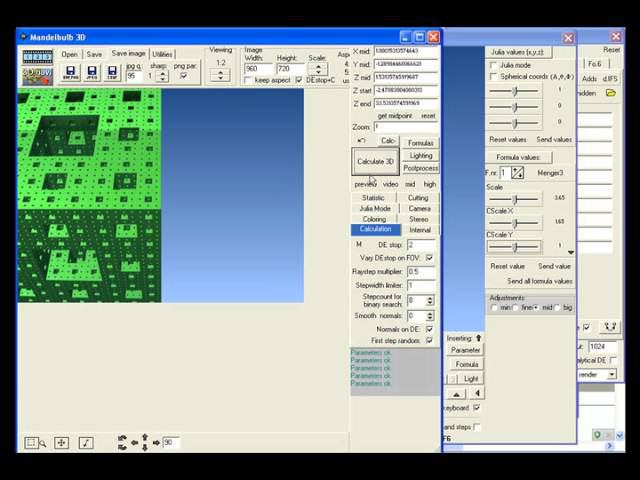The image size is (640, 480).
Task: Open the Cutting tab
Action: 418,198
